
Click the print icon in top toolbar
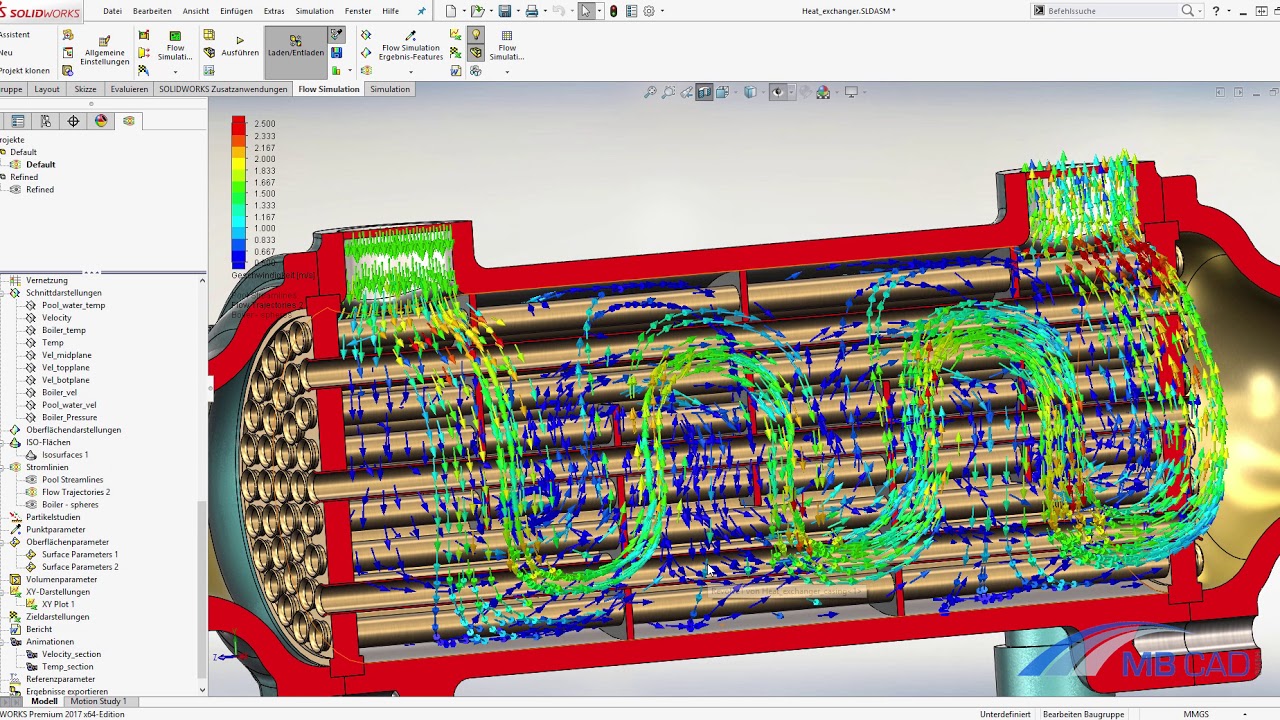click(x=532, y=11)
